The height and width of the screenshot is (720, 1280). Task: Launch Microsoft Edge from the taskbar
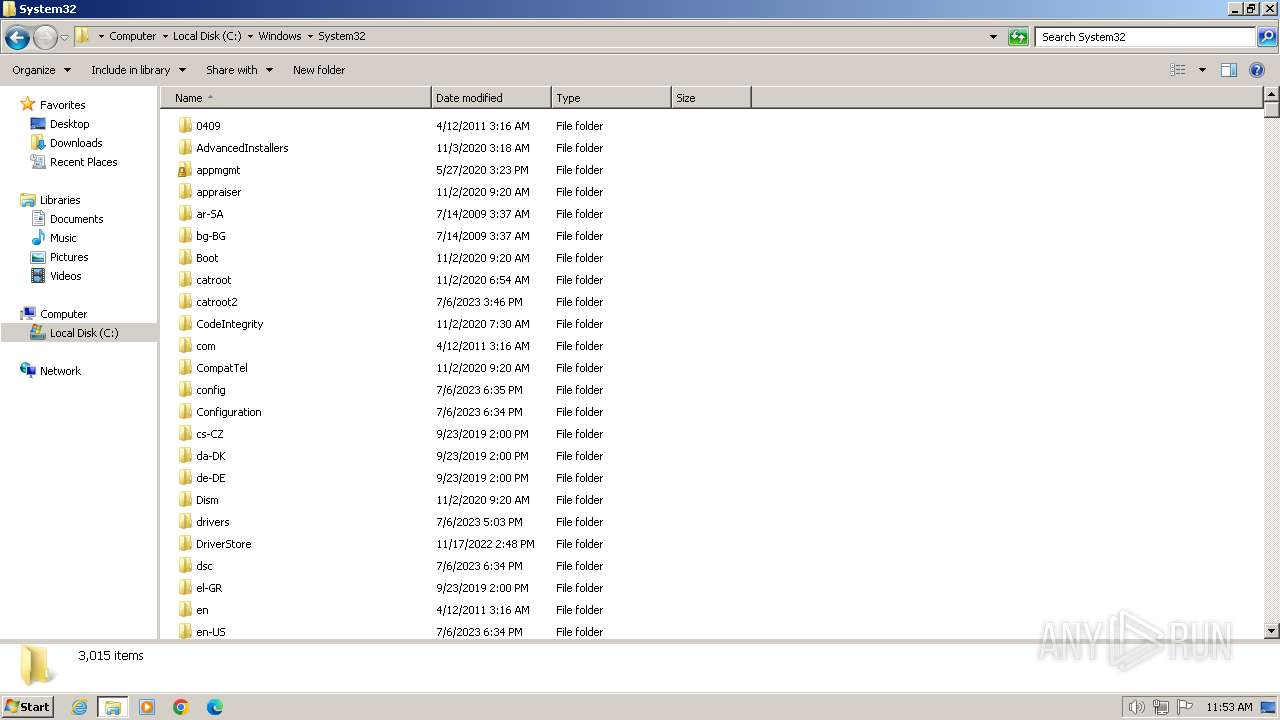pos(215,707)
